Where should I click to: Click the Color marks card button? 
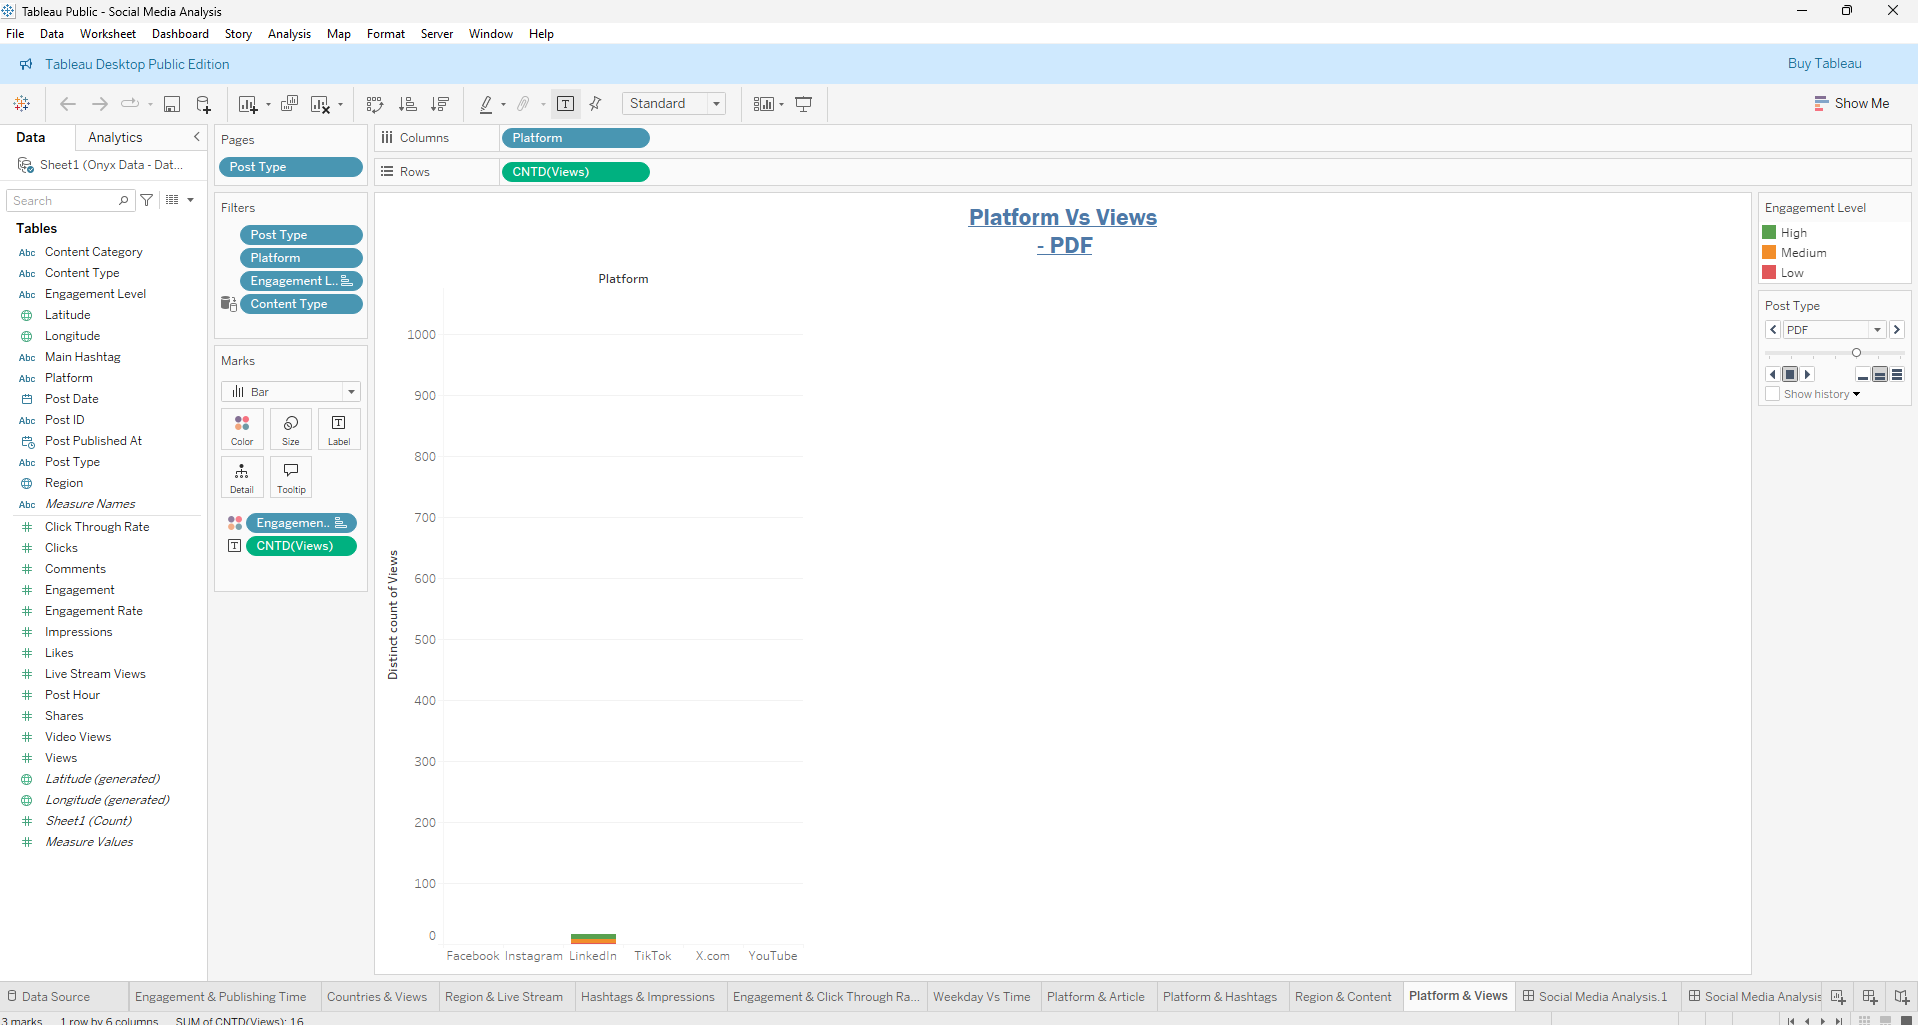(242, 429)
